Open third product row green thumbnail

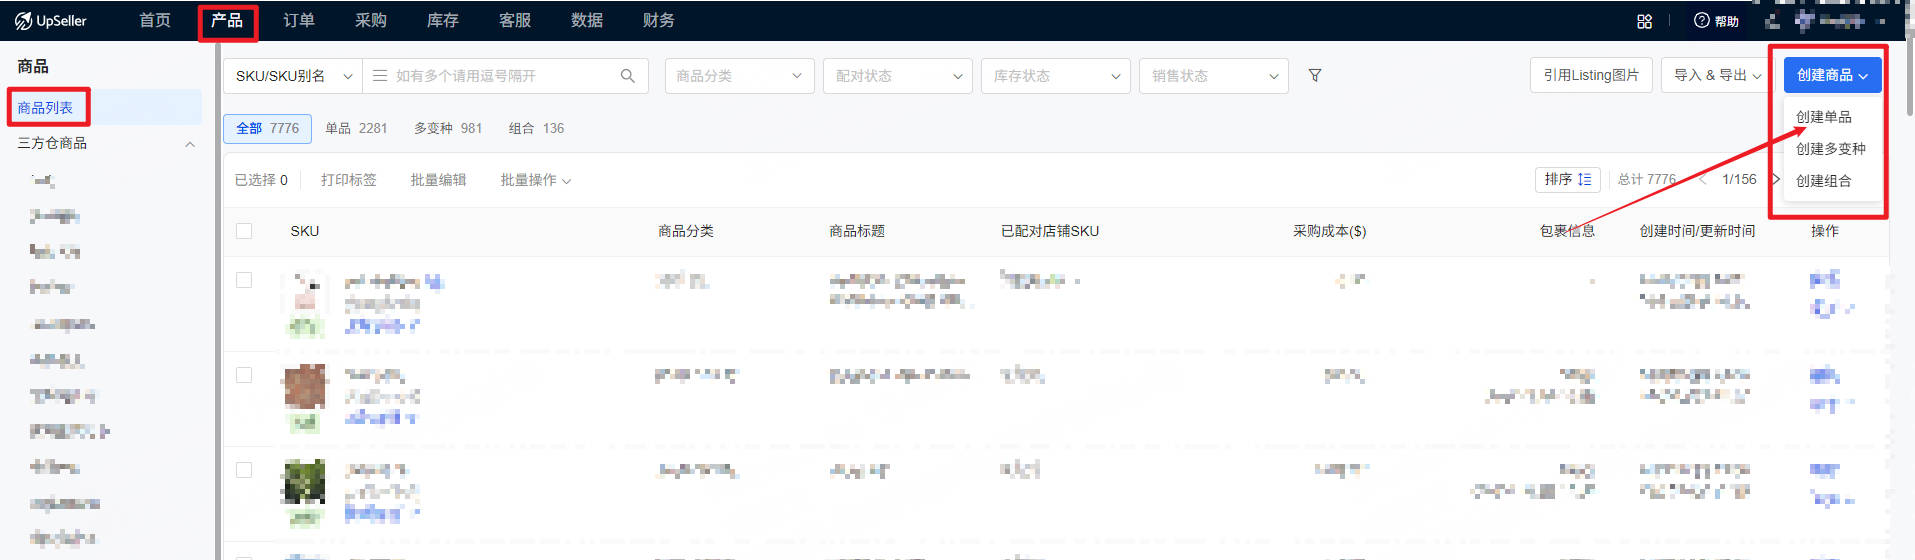pyautogui.click(x=305, y=481)
